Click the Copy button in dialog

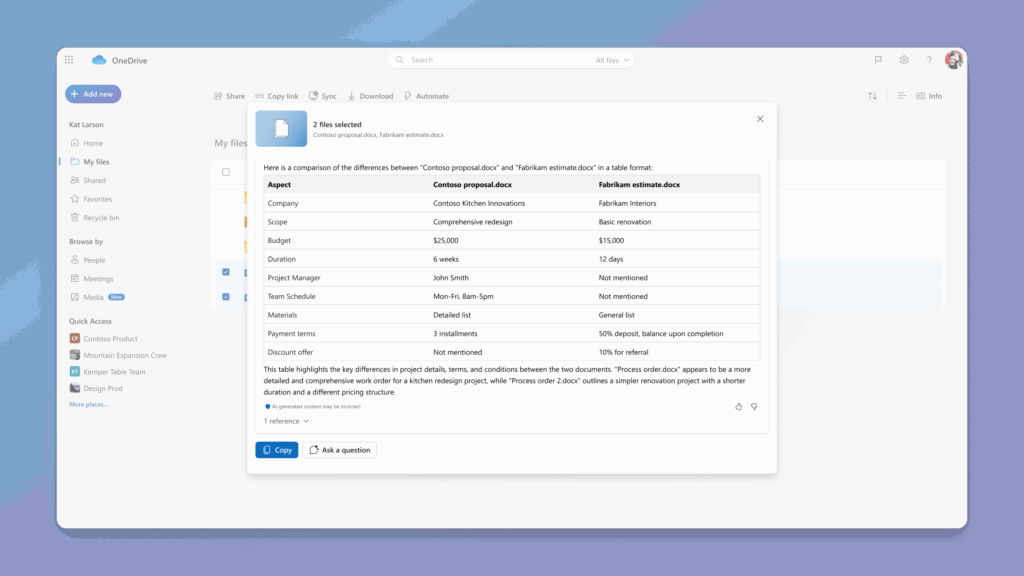(277, 450)
